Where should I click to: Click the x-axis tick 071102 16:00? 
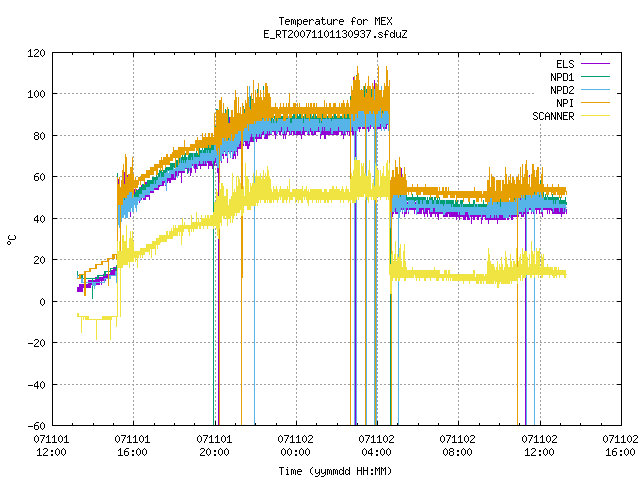pos(620,446)
